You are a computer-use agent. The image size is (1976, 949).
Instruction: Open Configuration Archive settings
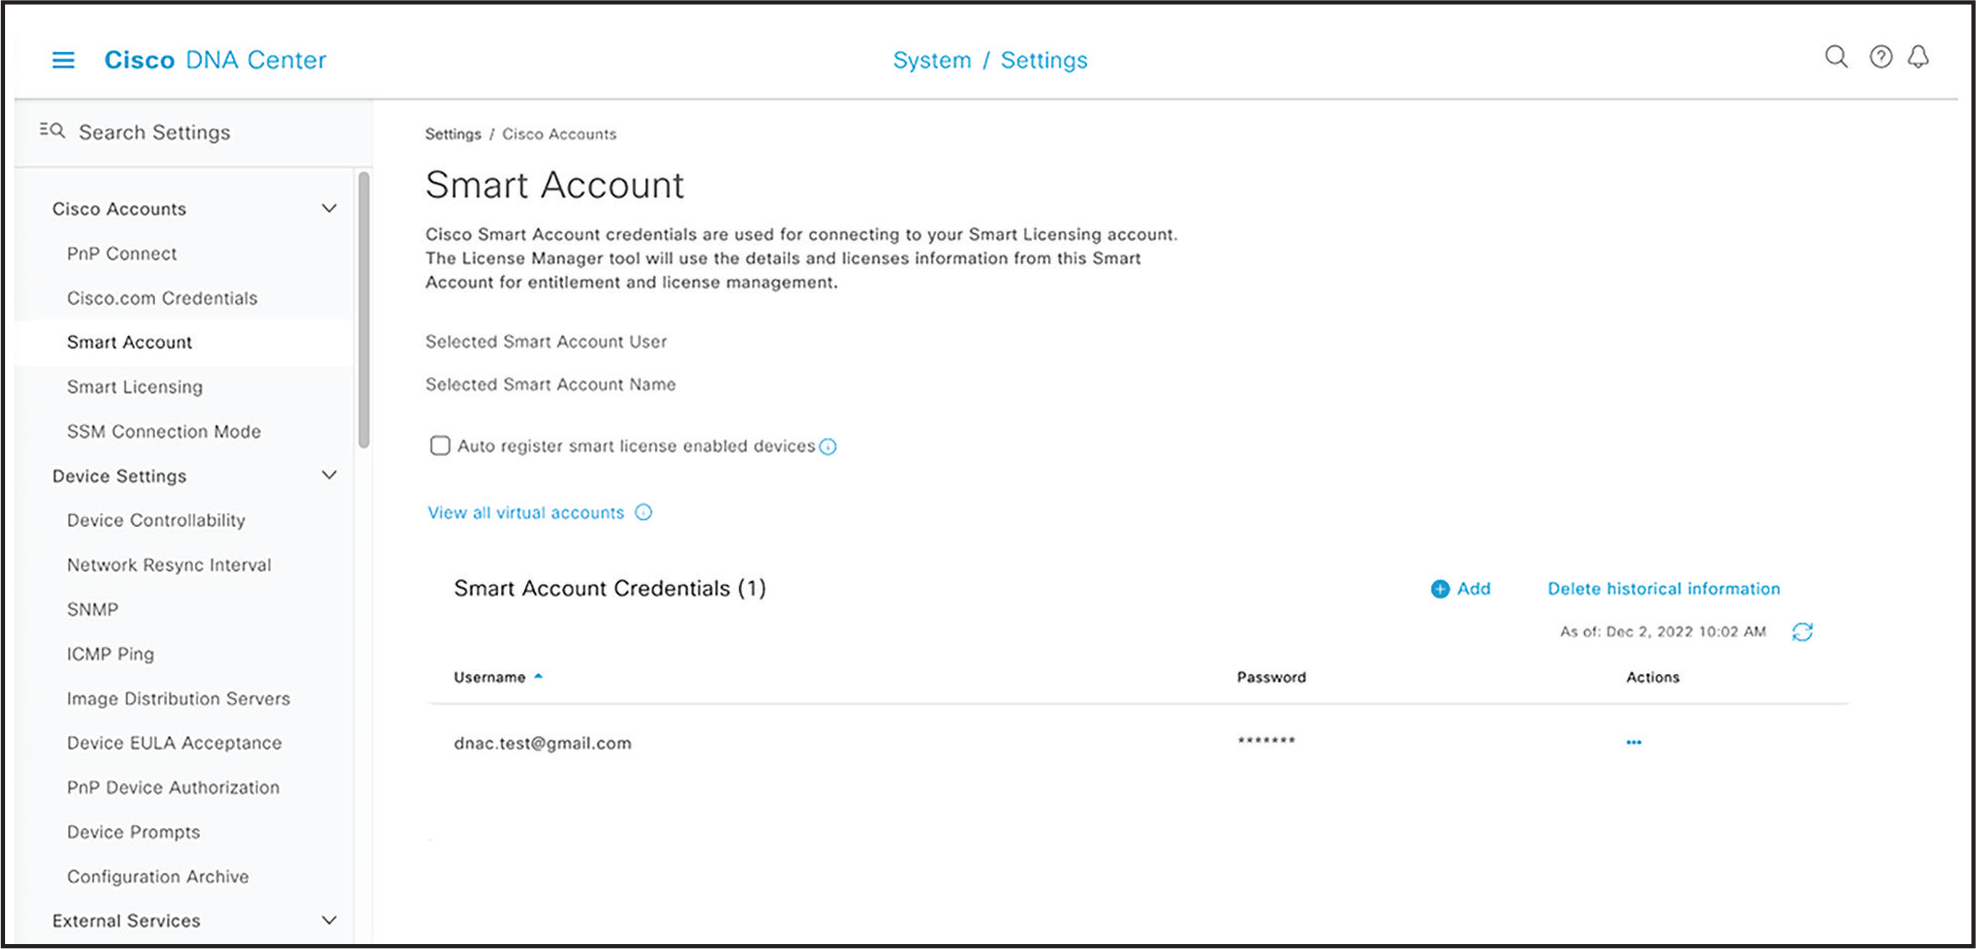tap(158, 876)
